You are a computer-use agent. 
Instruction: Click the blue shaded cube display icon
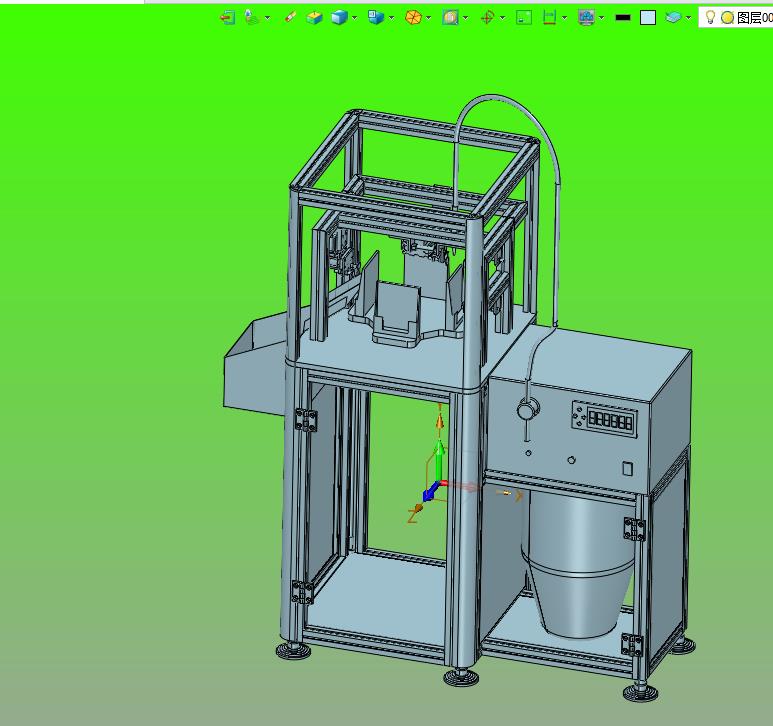(339, 18)
